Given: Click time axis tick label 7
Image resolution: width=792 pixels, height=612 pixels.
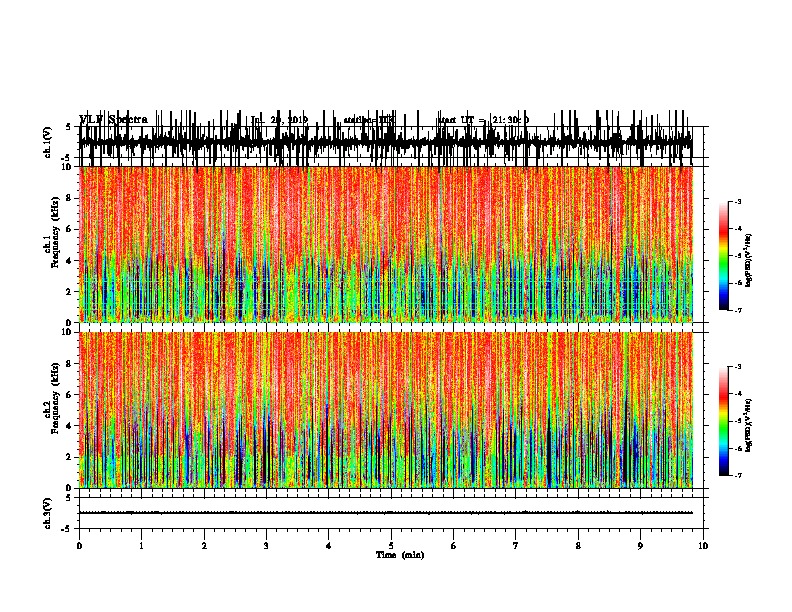Looking at the screenshot, I should tap(515, 546).
